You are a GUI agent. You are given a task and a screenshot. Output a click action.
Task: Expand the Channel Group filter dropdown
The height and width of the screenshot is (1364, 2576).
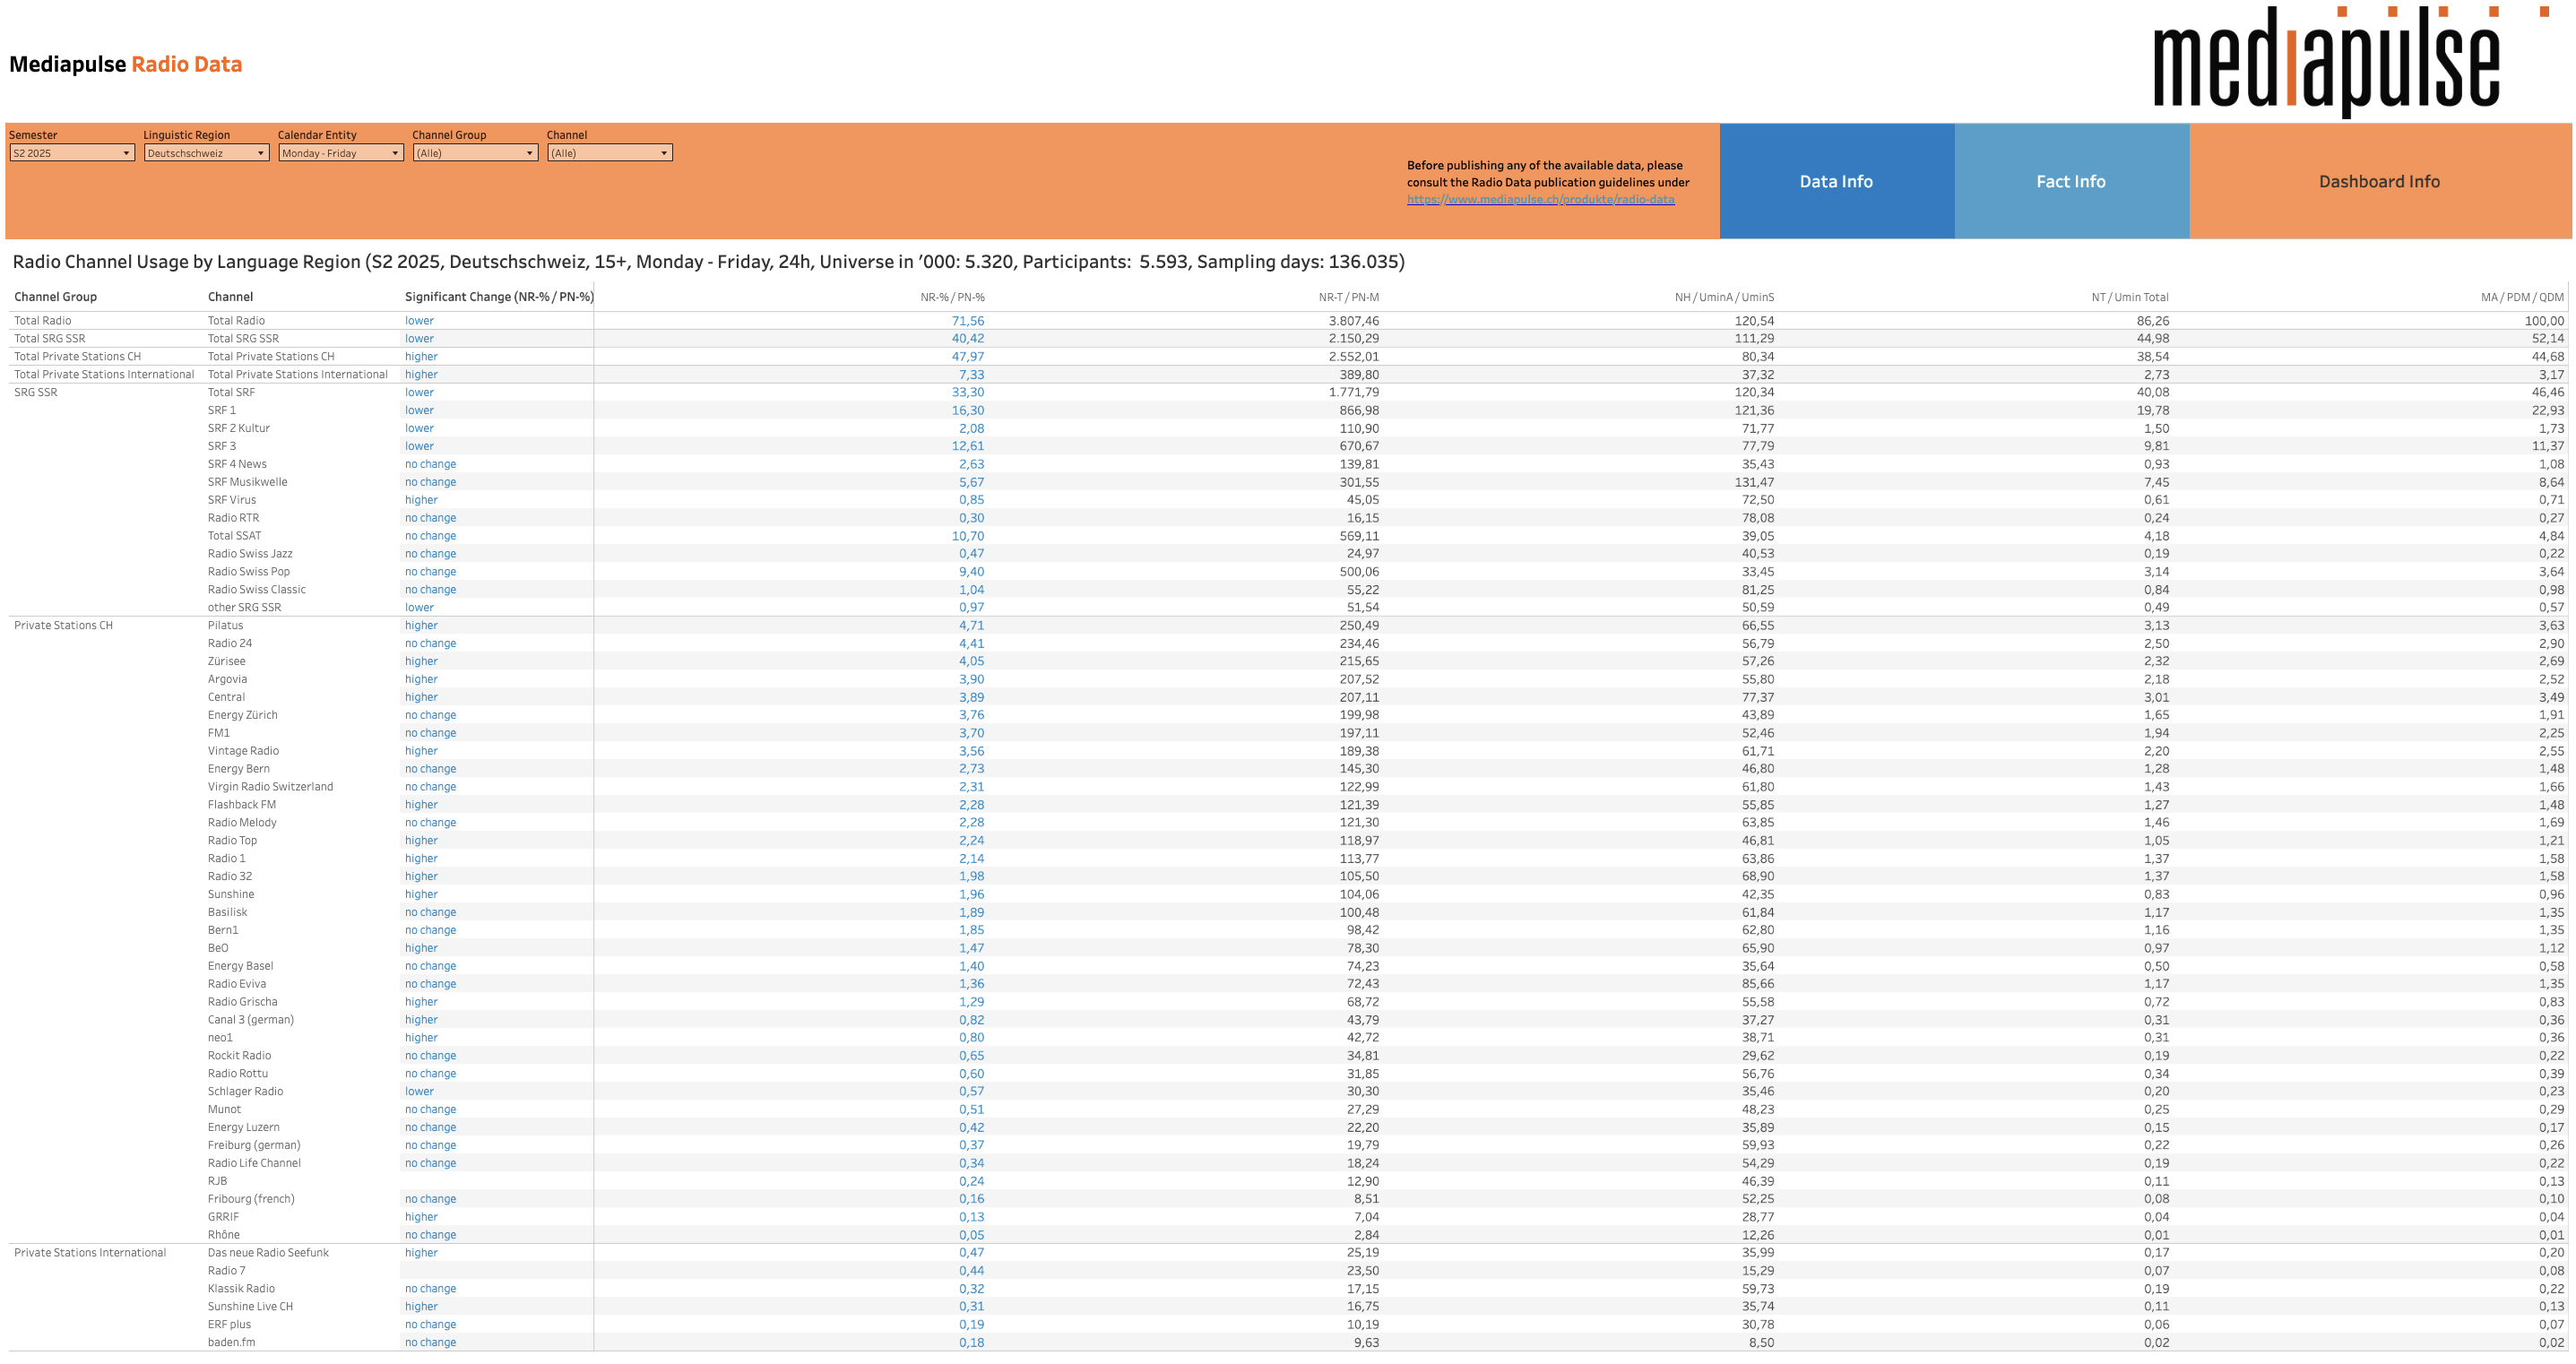coord(474,153)
